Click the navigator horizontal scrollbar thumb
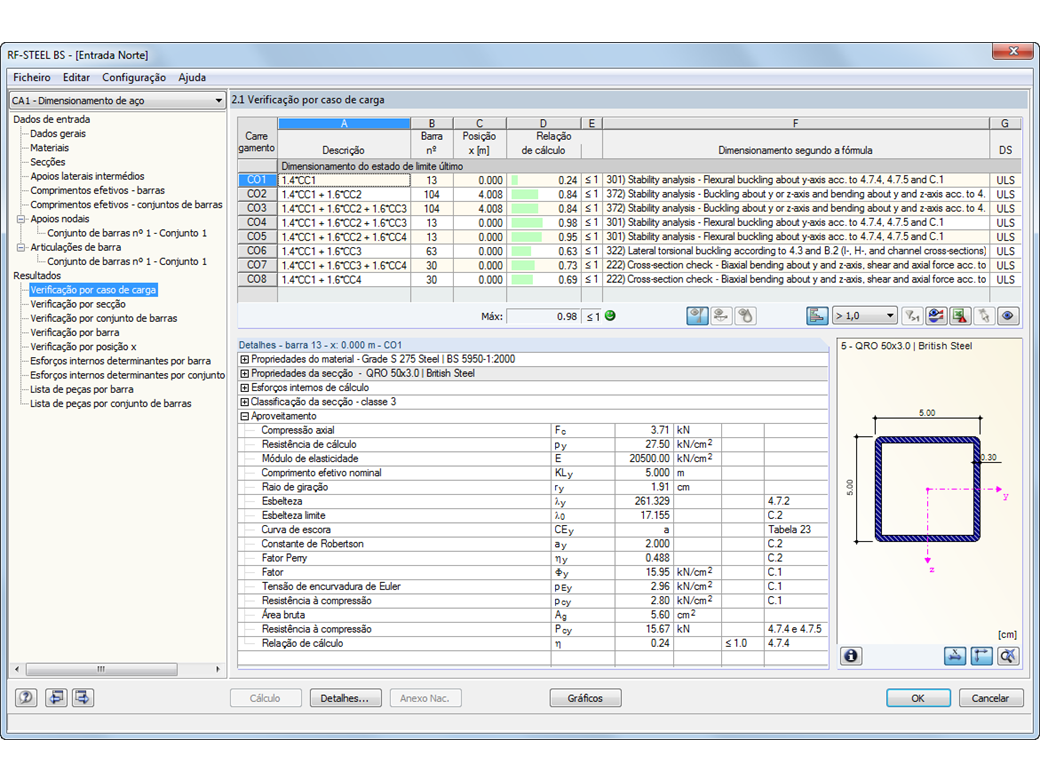This screenshot has width=1040, height=782. [x=101, y=669]
